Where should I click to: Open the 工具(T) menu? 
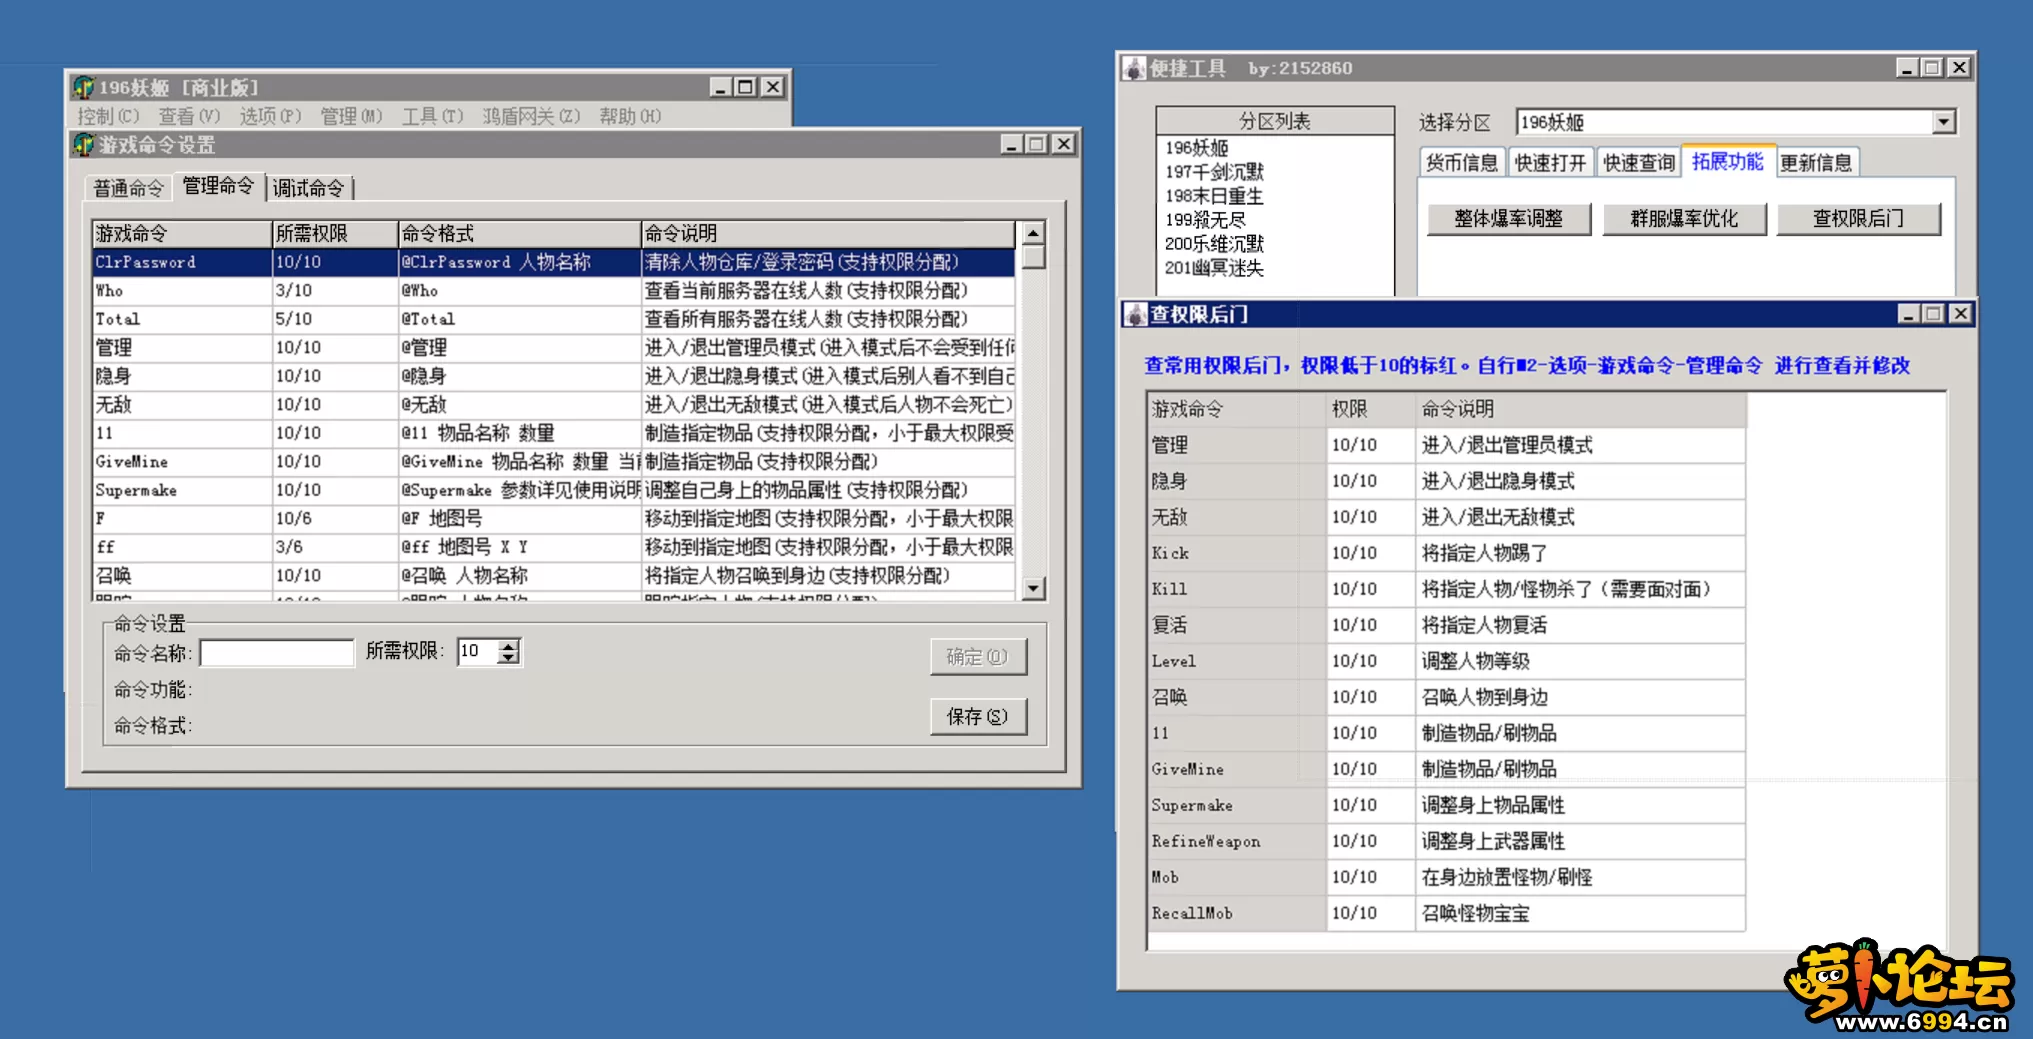pyautogui.click(x=432, y=116)
